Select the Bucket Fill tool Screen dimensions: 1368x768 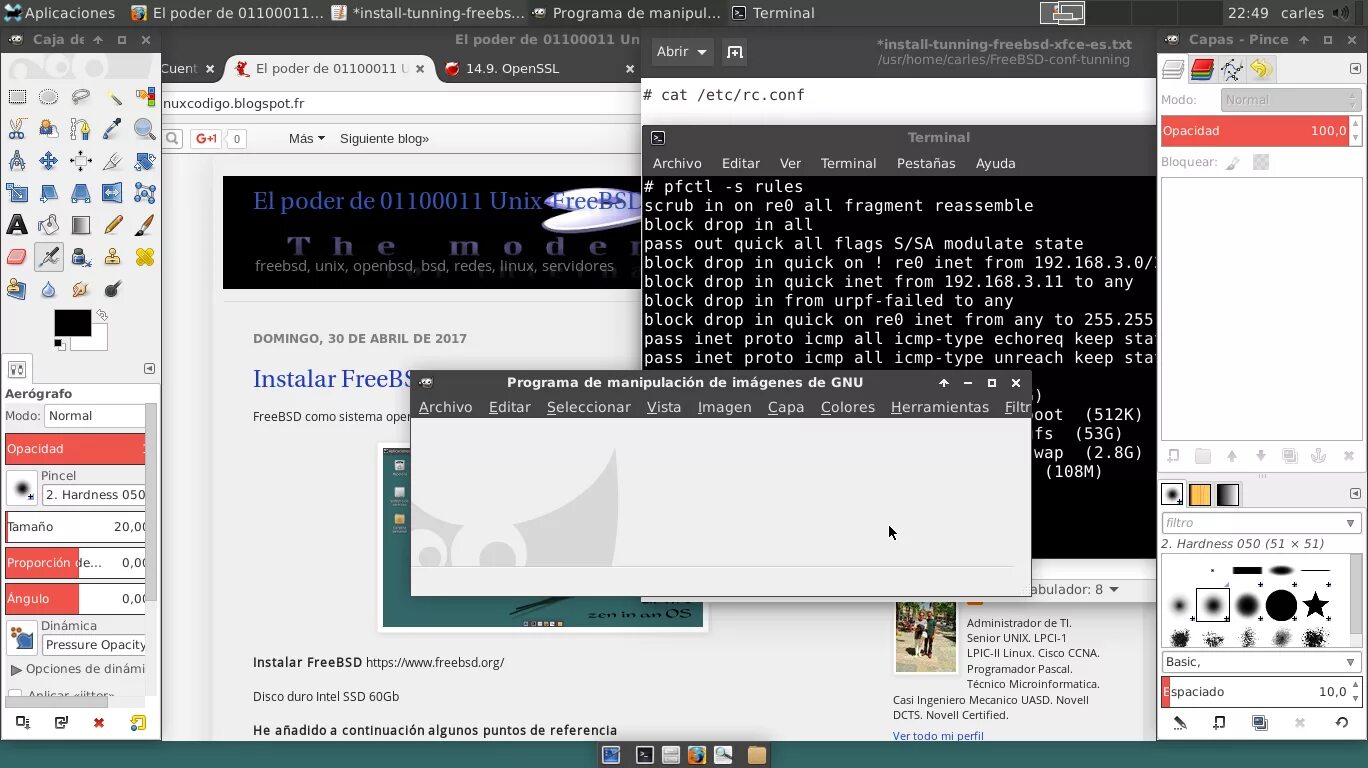pos(49,225)
